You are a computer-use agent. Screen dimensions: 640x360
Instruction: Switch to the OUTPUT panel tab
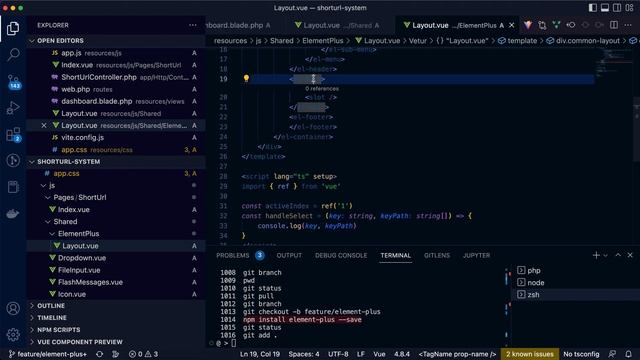tap(289, 256)
